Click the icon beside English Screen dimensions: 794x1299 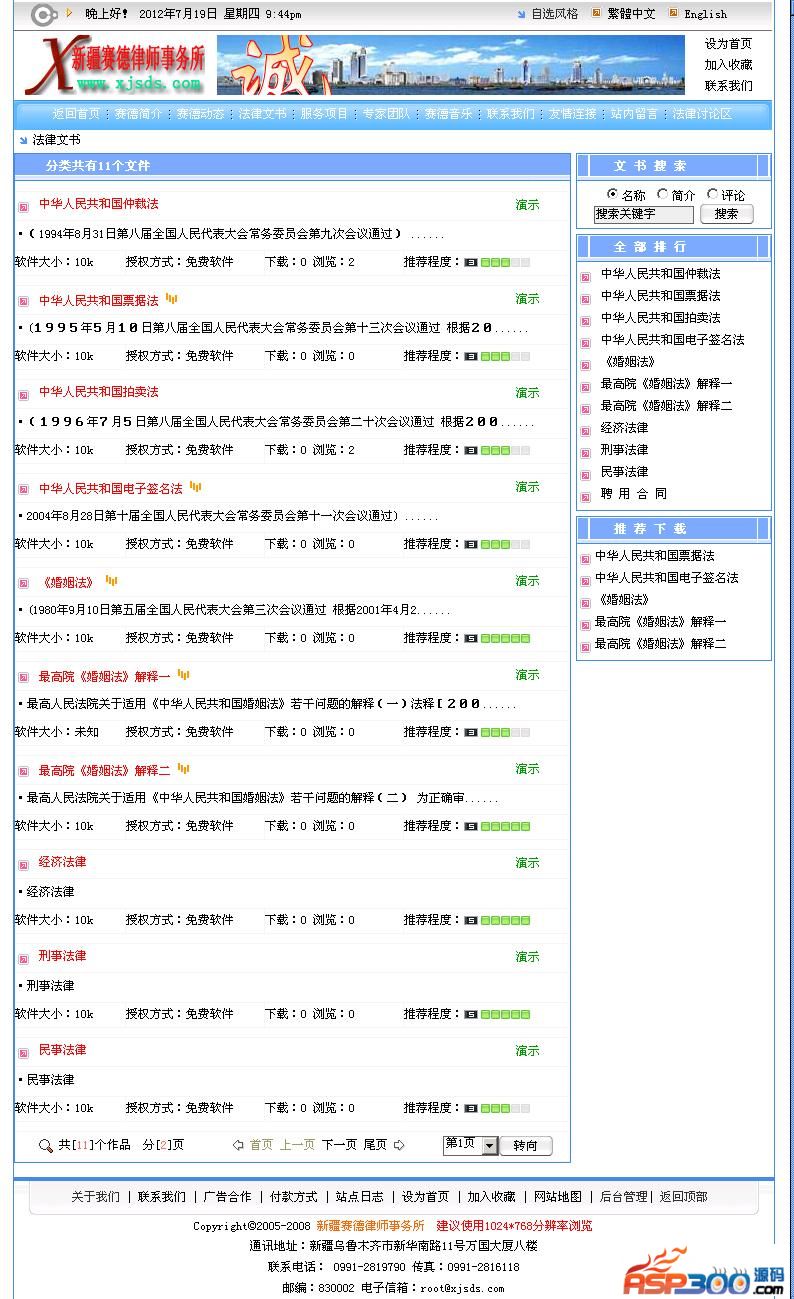point(673,13)
